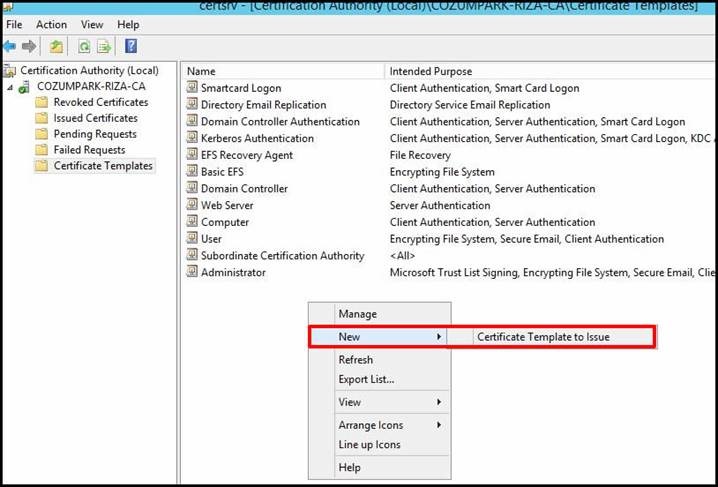Click the '<All>' intended purpose cell
Screen dimensions: 718x487
[x=402, y=256]
